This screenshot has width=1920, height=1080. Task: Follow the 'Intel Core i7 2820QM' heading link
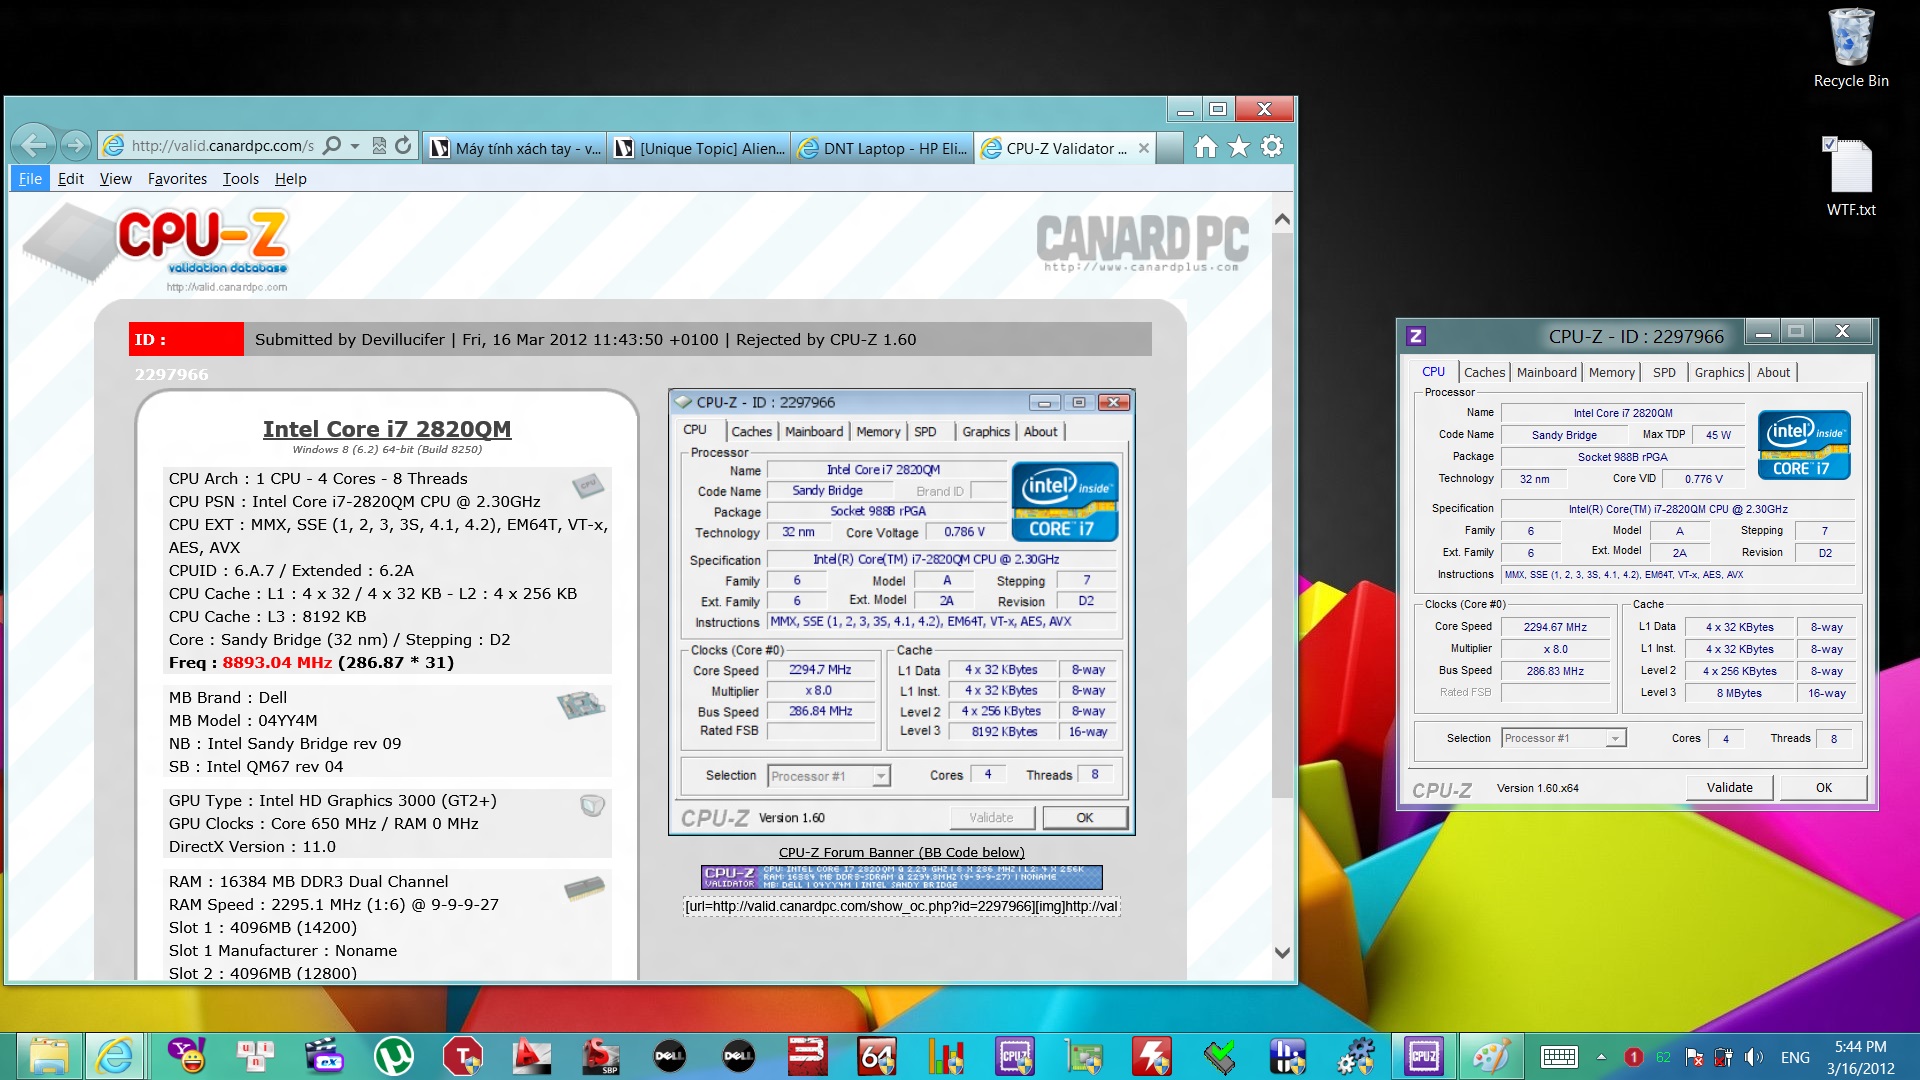[387, 429]
